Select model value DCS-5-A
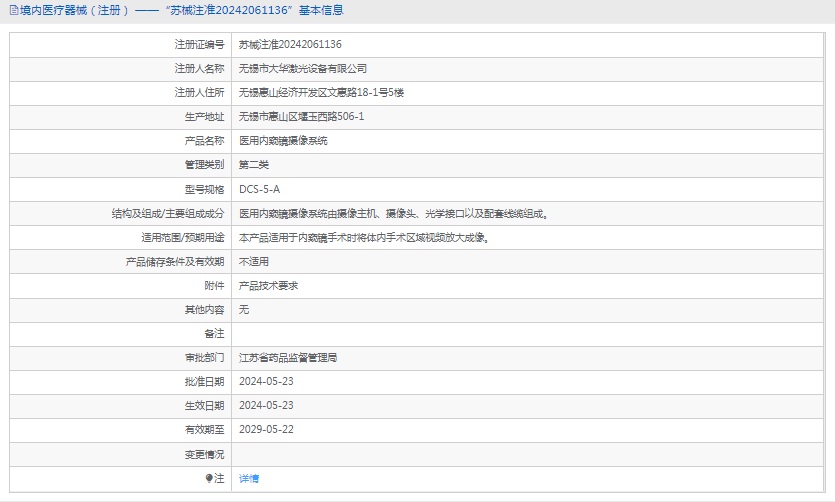835x502 pixels. (259, 190)
